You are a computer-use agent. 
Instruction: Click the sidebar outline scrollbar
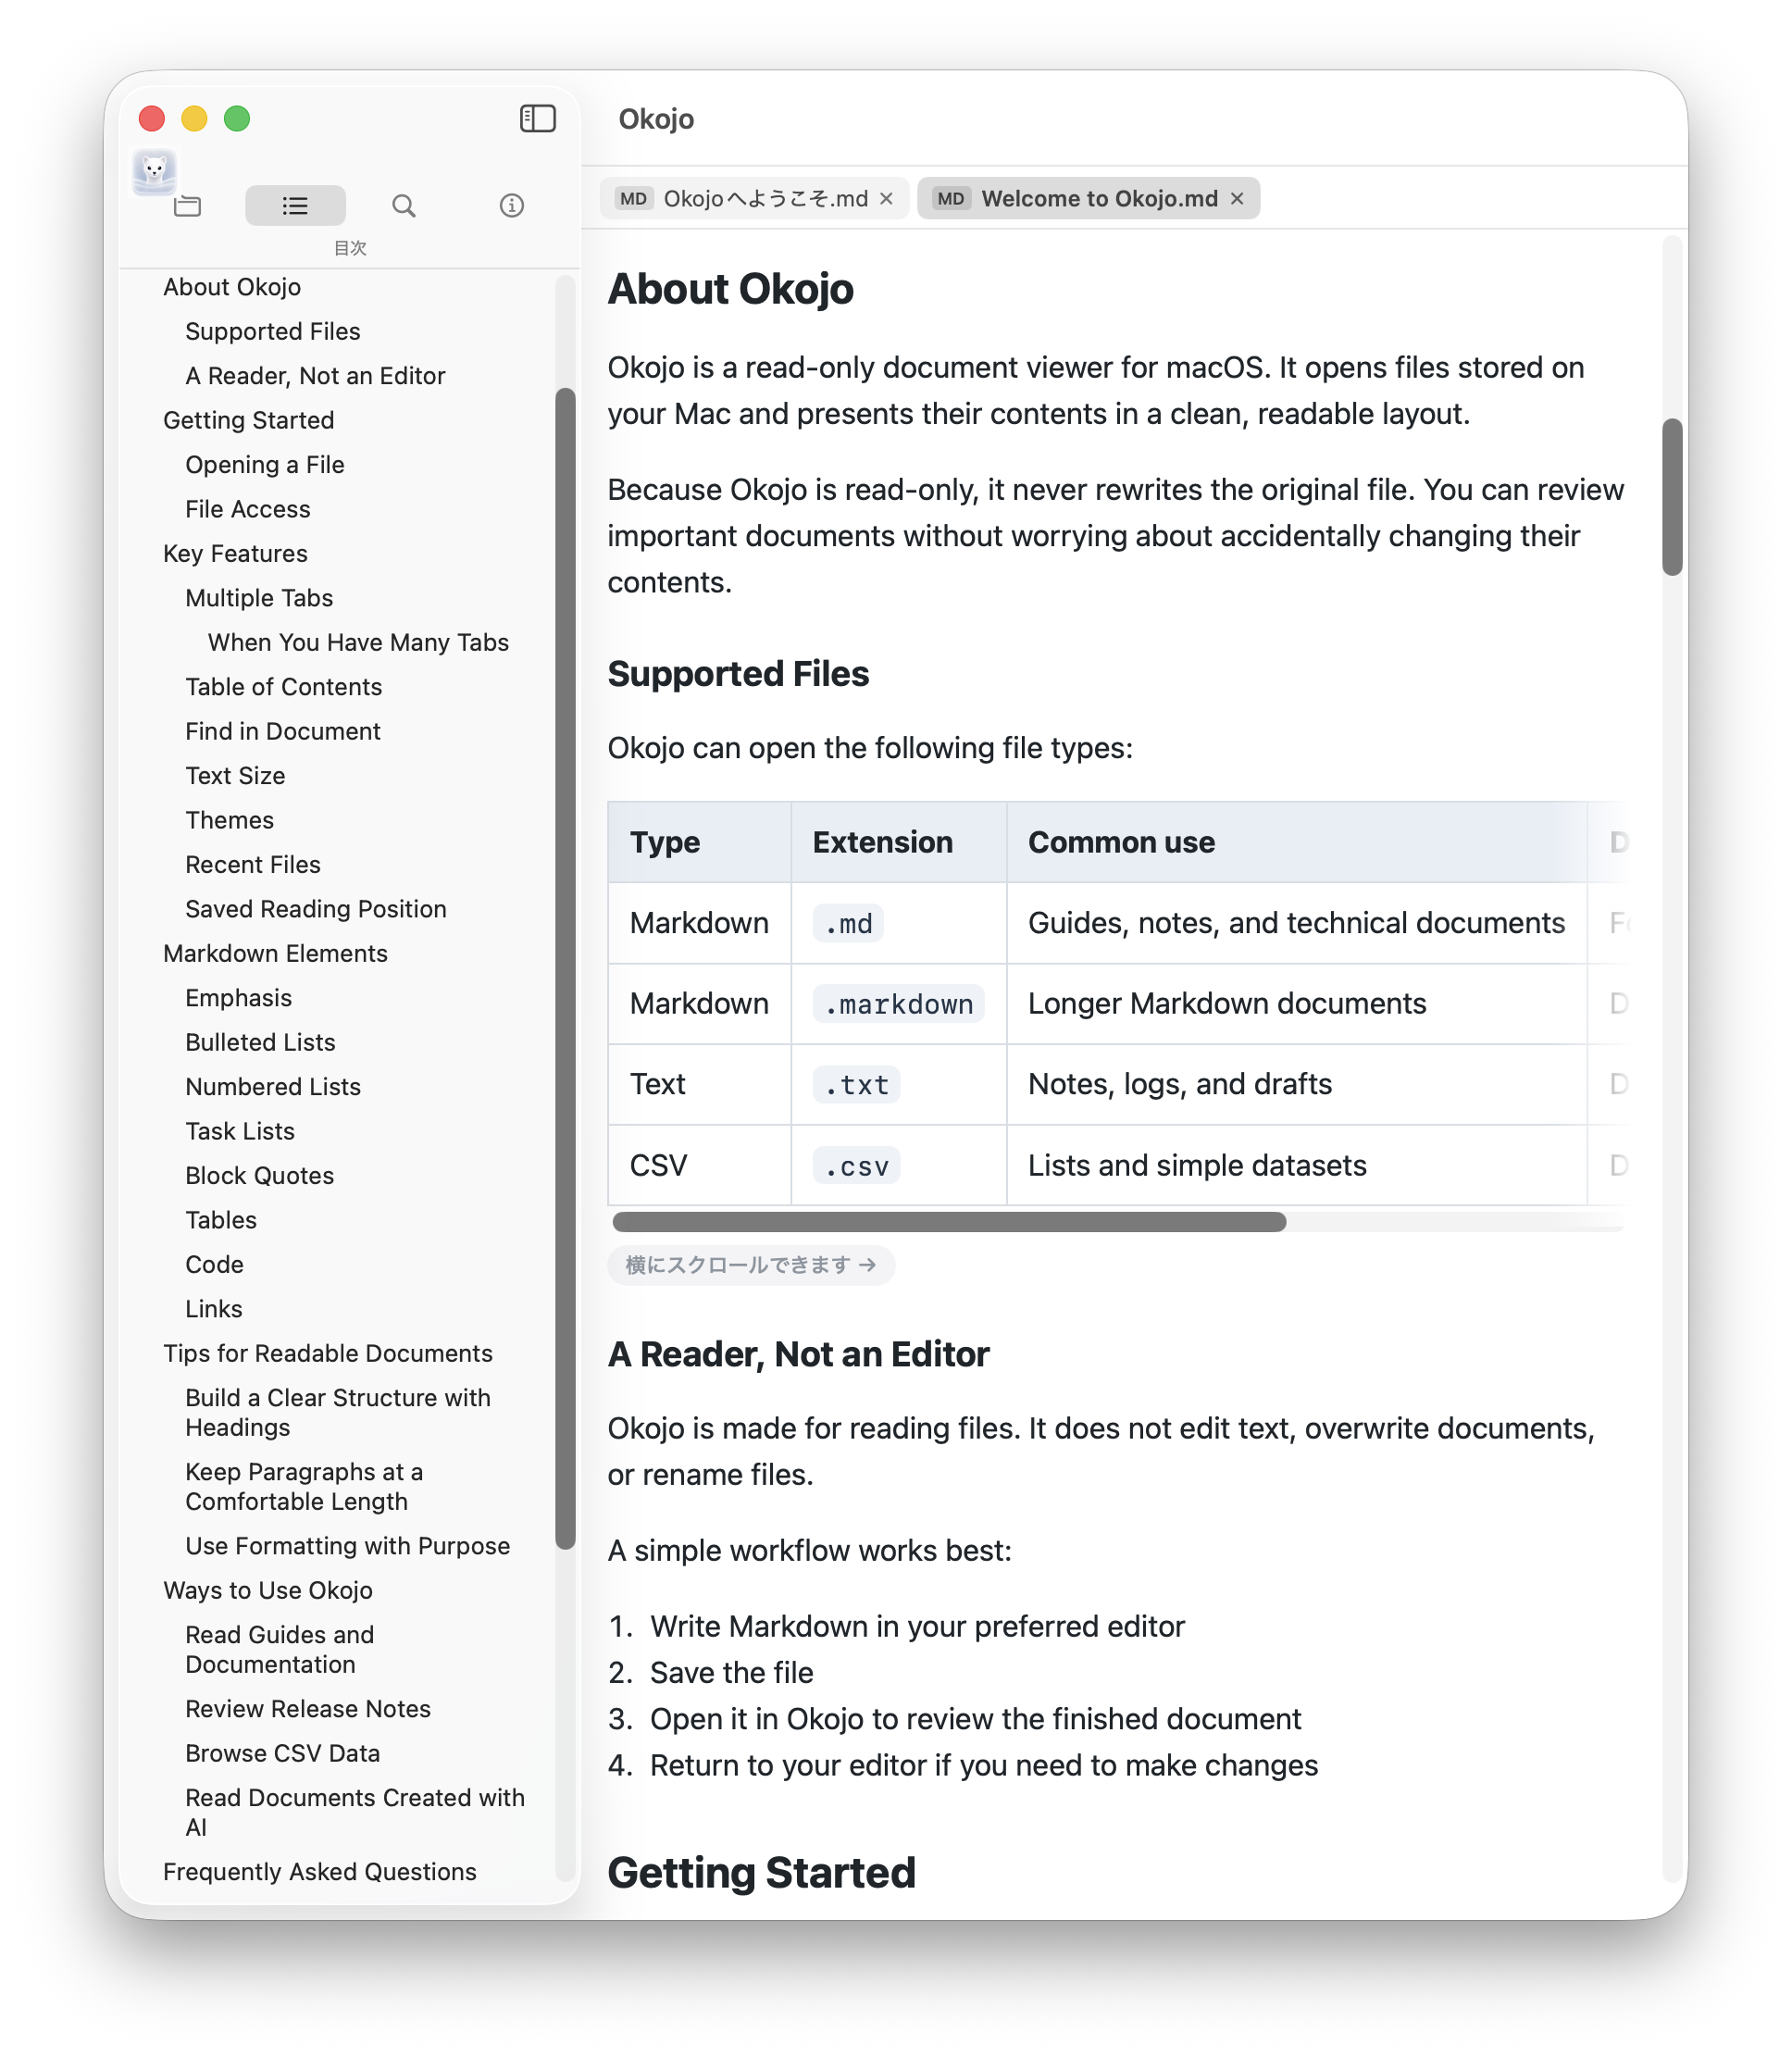(565, 968)
